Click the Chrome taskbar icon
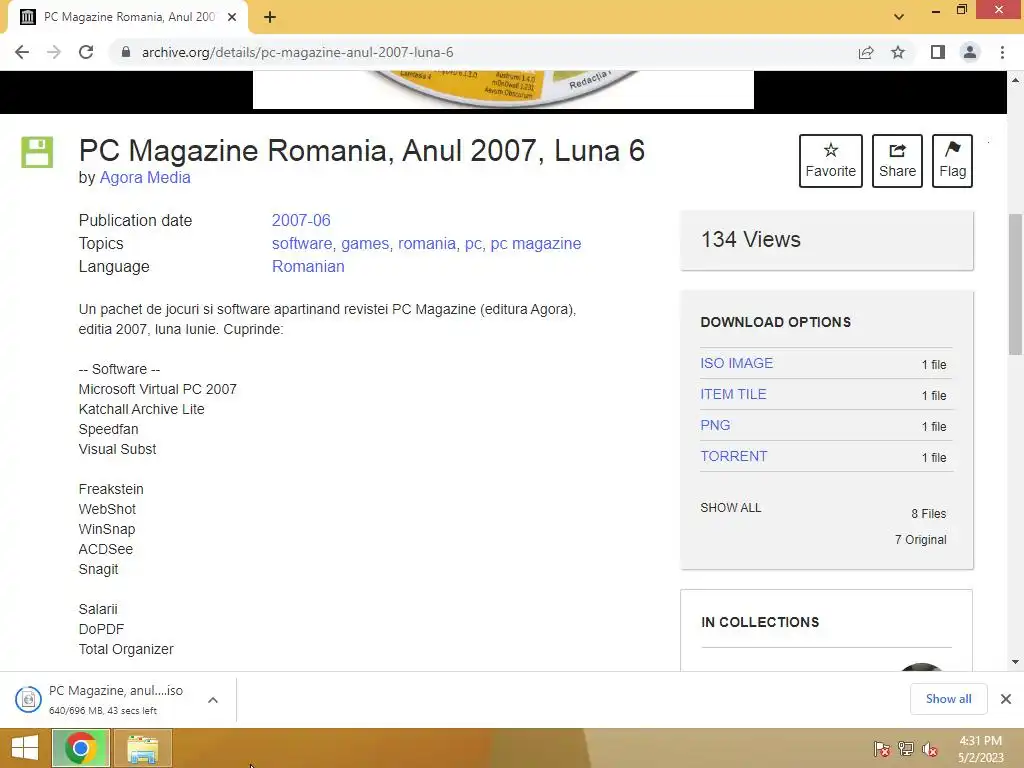 [81, 748]
